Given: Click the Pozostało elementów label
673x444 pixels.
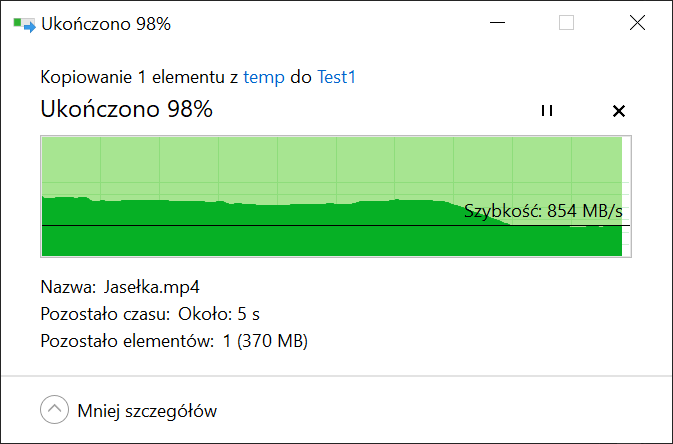Looking at the screenshot, I should (x=127, y=341).
